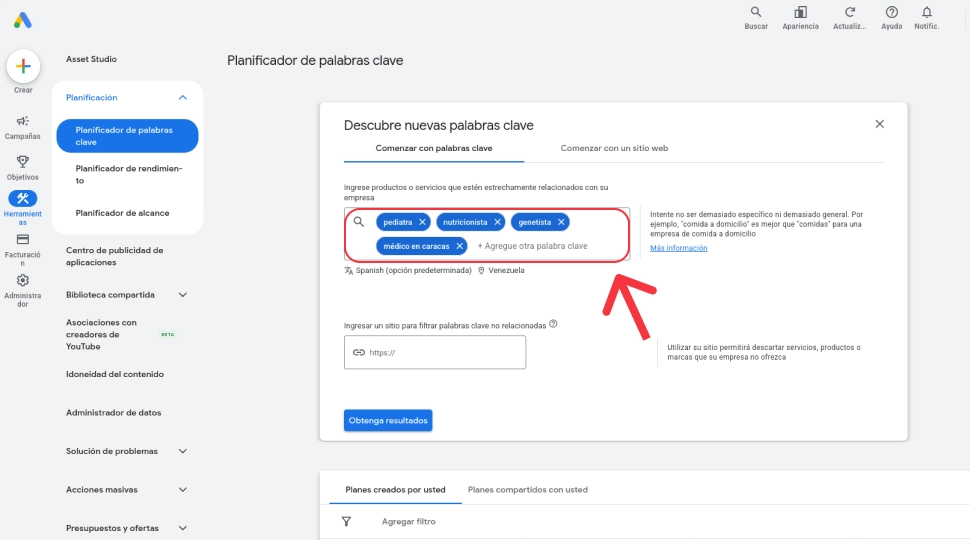The width and height of the screenshot is (970, 540).
Task: Open Centro de publicidad de aplicaciones
Action: pyautogui.click(x=114, y=256)
